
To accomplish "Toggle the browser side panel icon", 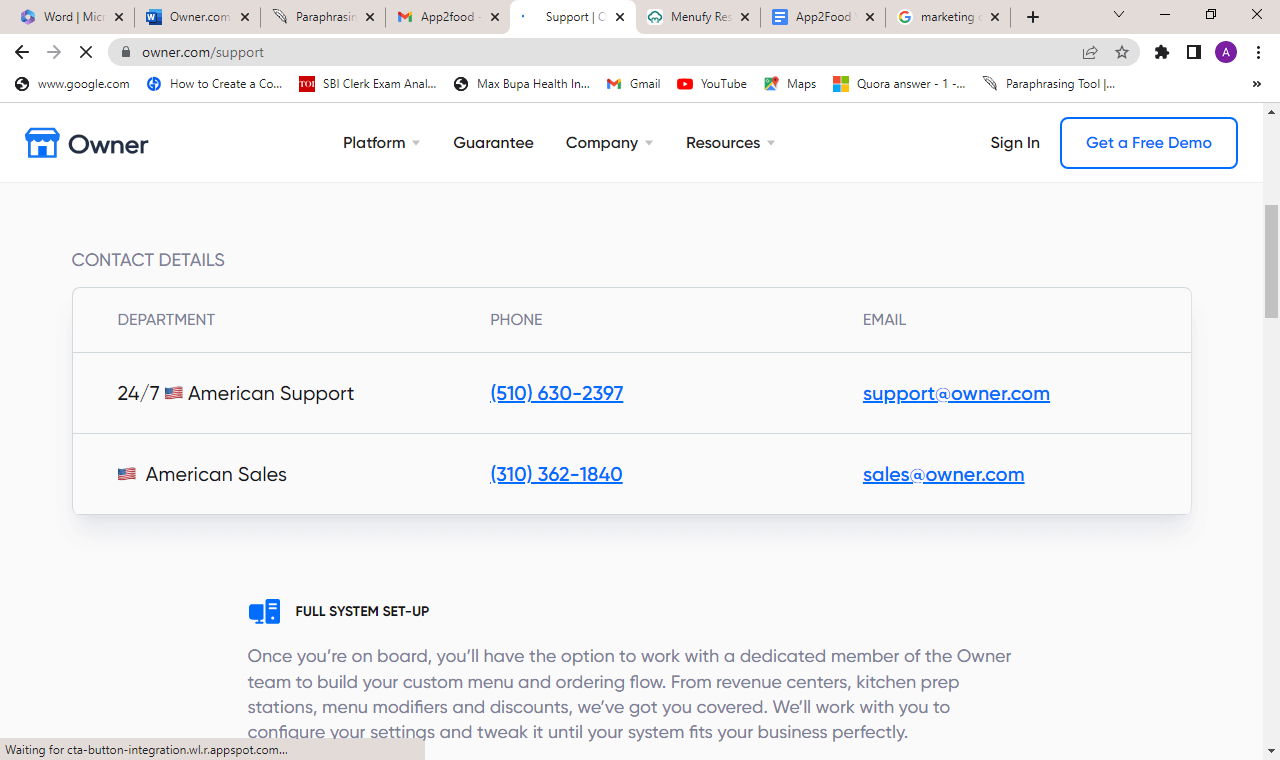I will coord(1193,52).
